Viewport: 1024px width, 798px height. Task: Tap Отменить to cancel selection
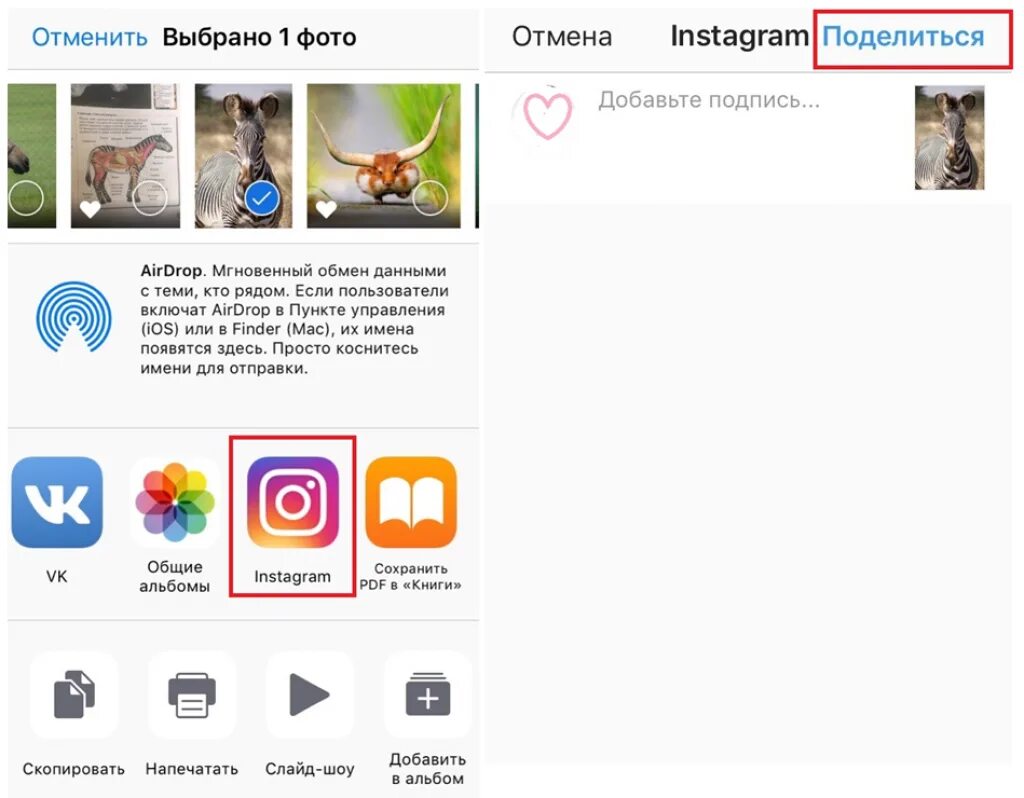click(89, 37)
